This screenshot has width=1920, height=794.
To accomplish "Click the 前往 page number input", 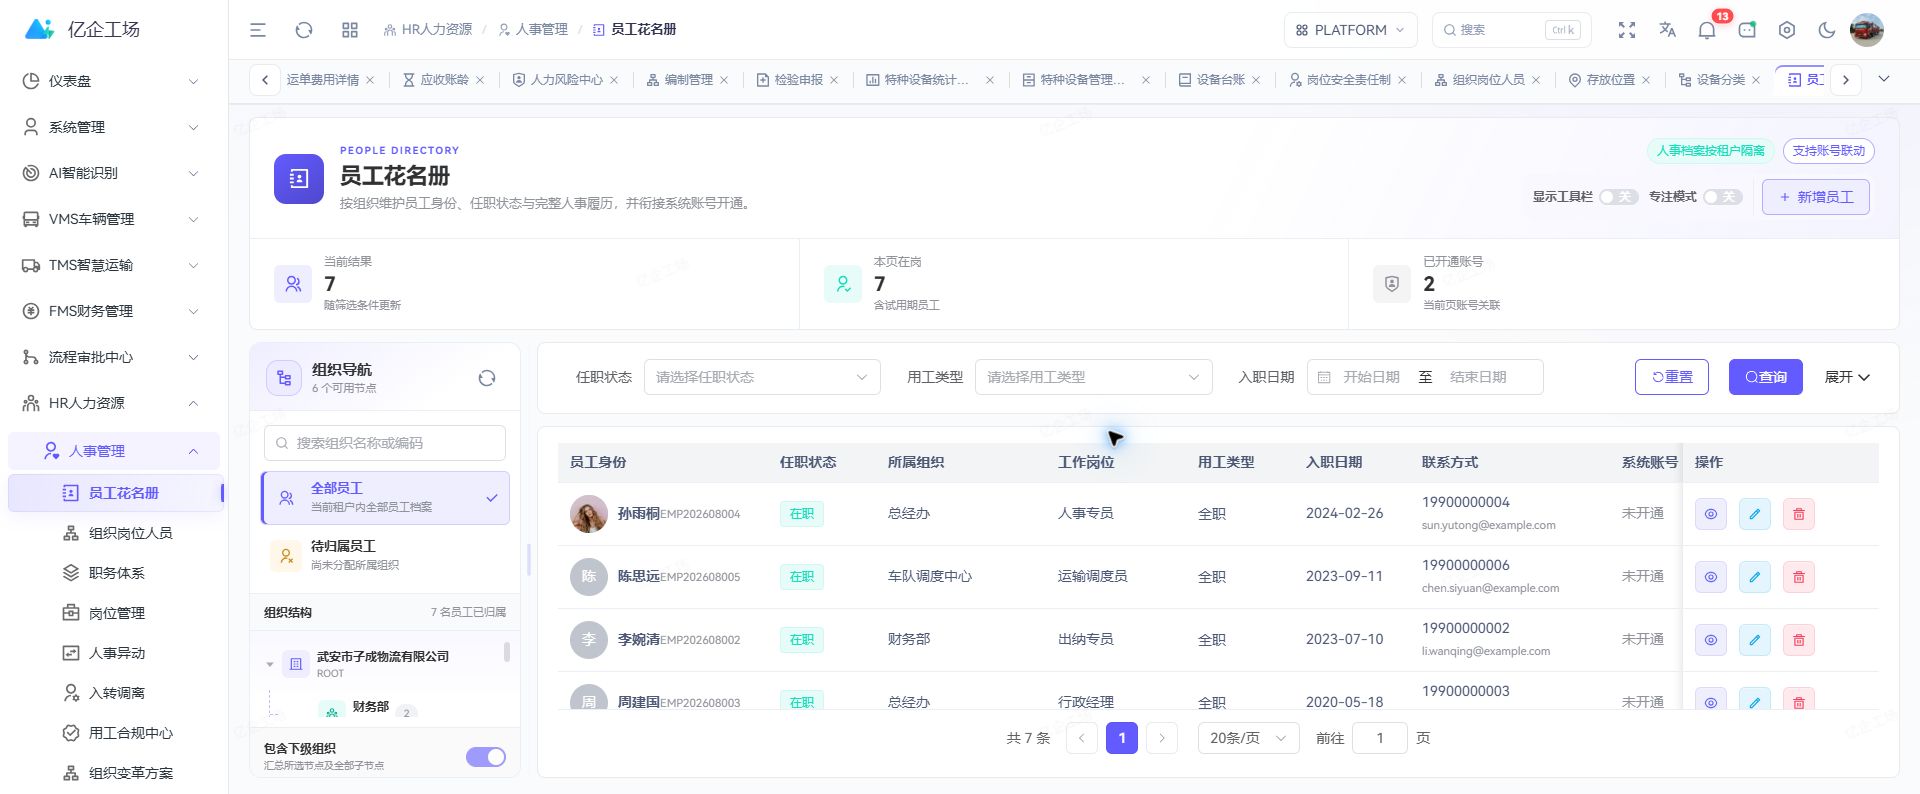I will coord(1380,738).
